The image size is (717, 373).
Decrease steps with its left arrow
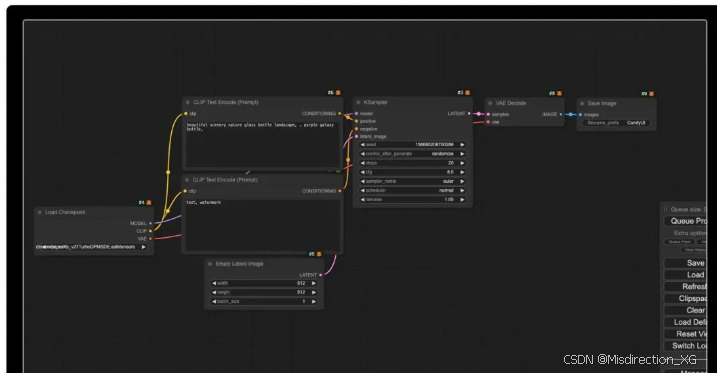point(363,163)
